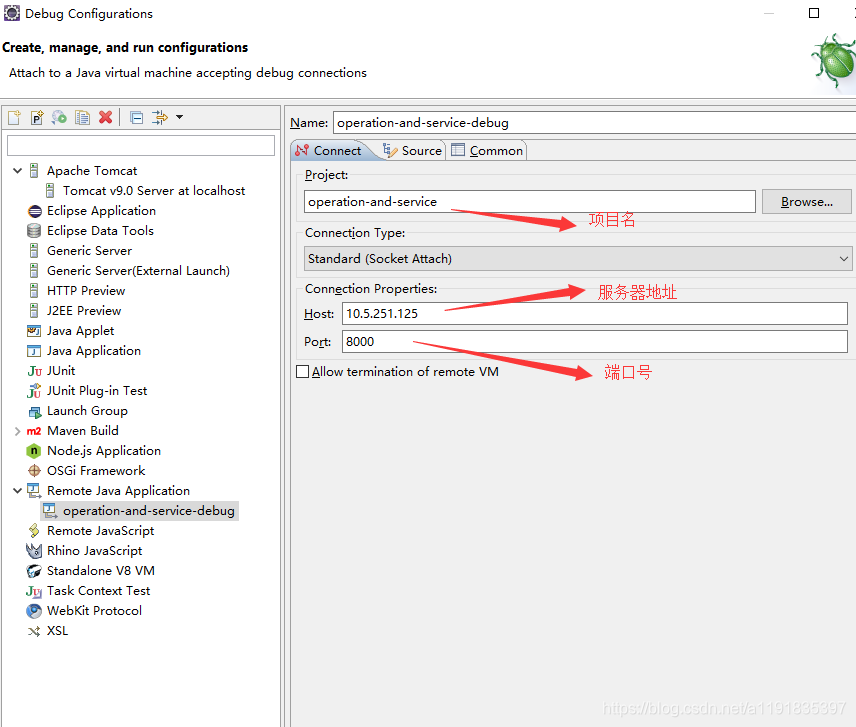Click the Project text field
The height and width of the screenshot is (727, 856).
click(x=530, y=202)
